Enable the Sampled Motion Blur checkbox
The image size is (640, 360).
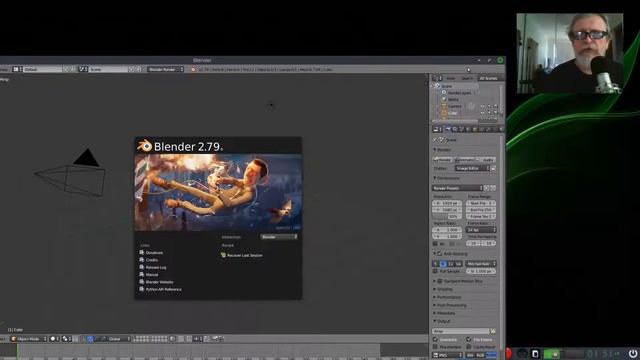pos(440,281)
